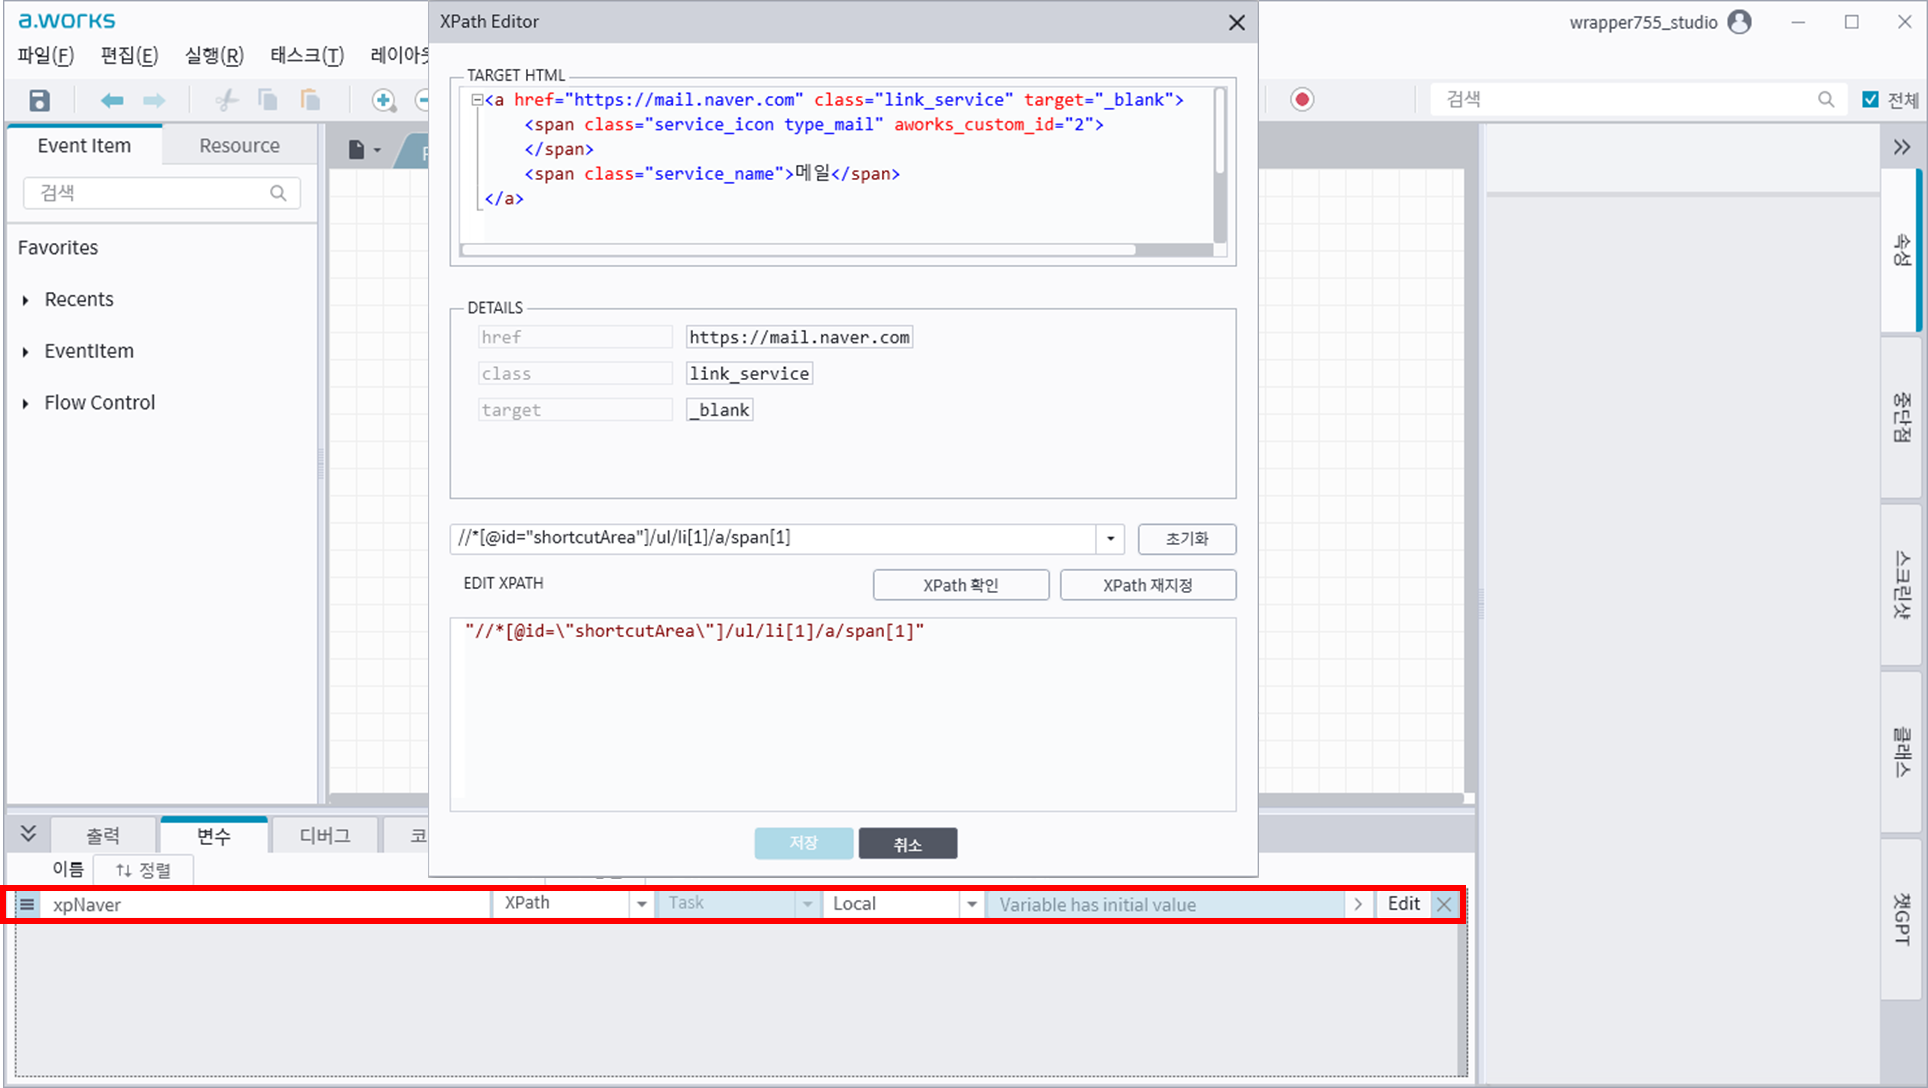Viewport: 1928px width, 1088px height.
Task: Open the 속성 side tab
Action: coord(1900,250)
